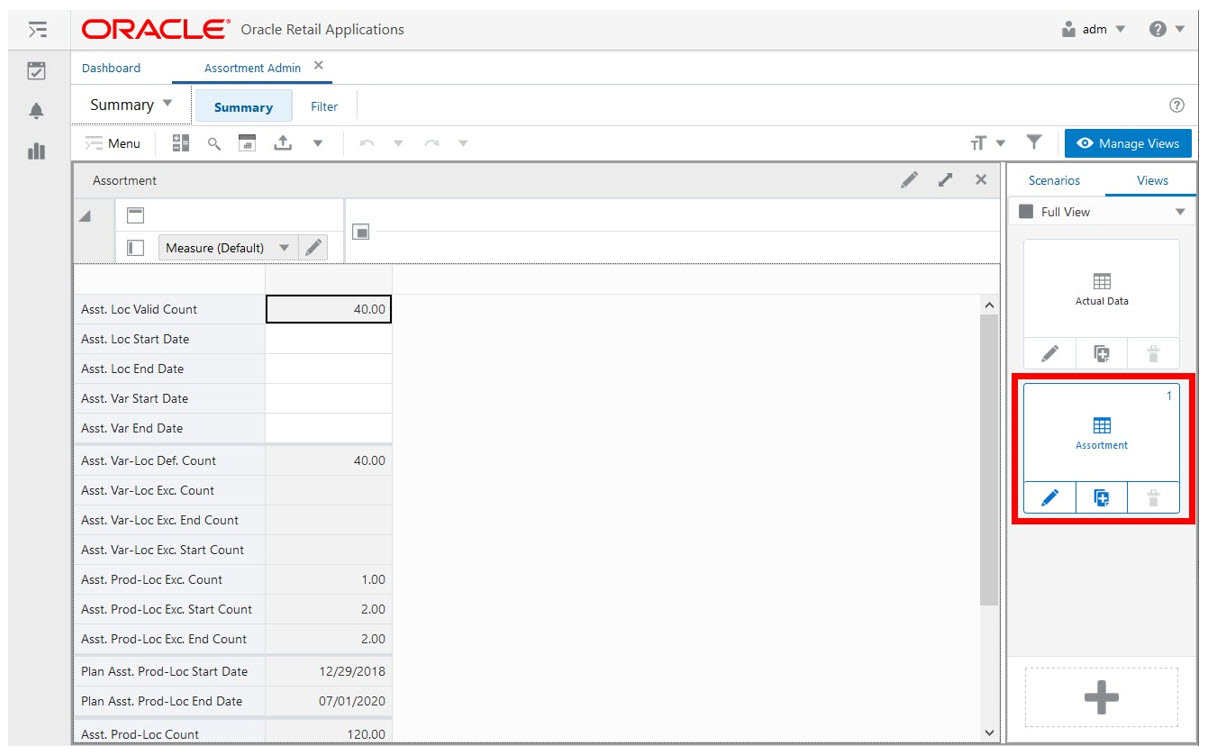Screen dimensions: 1212x754
Task: Click the grid scrollbar down arrow
Action: [990, 733]
